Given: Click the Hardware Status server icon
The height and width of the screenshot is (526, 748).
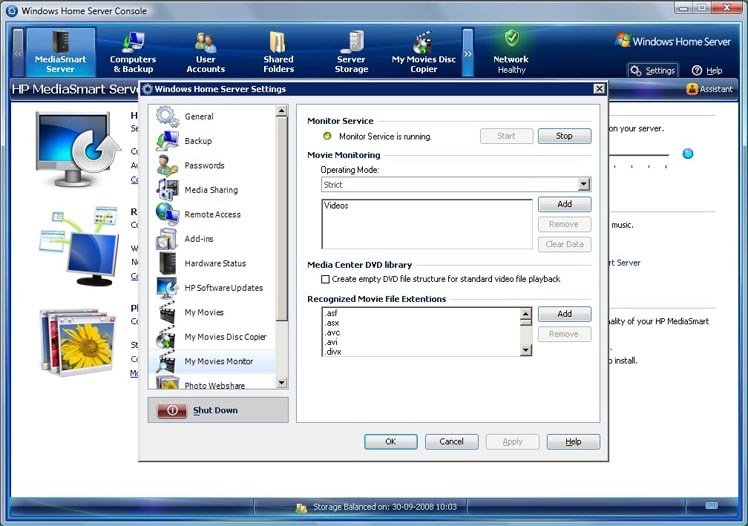Looking at the screenshot, I should tap(167, 263).
